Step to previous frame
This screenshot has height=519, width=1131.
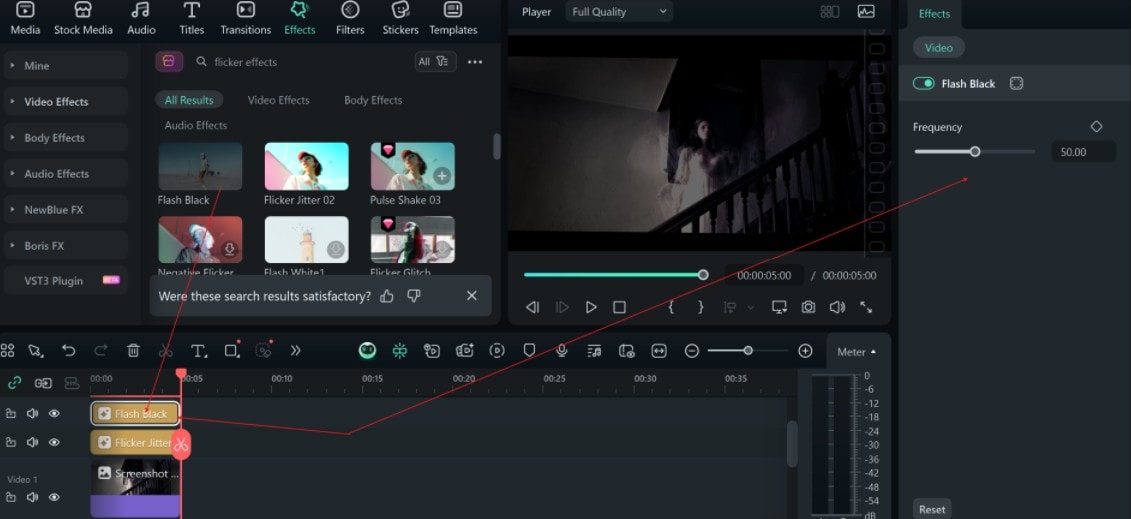(532, 307)
